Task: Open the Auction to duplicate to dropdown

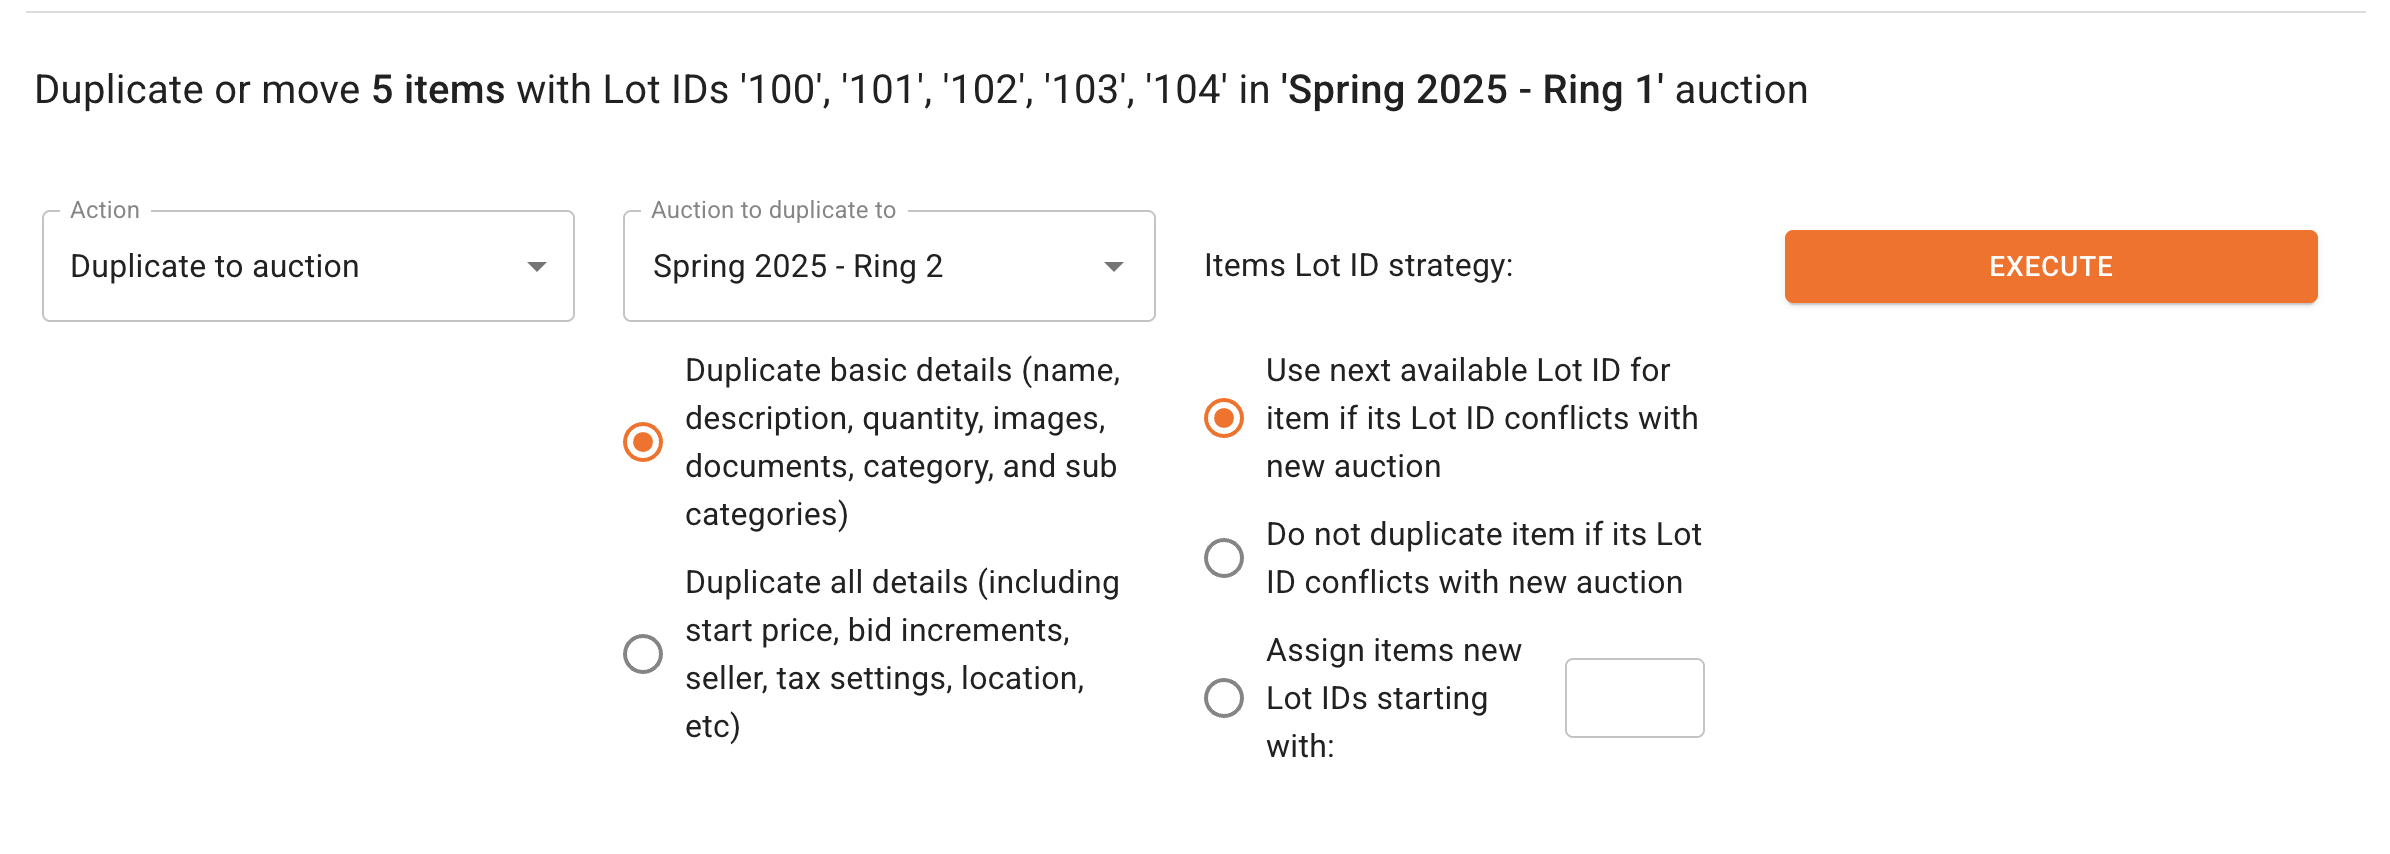Action: click(889, 266)
